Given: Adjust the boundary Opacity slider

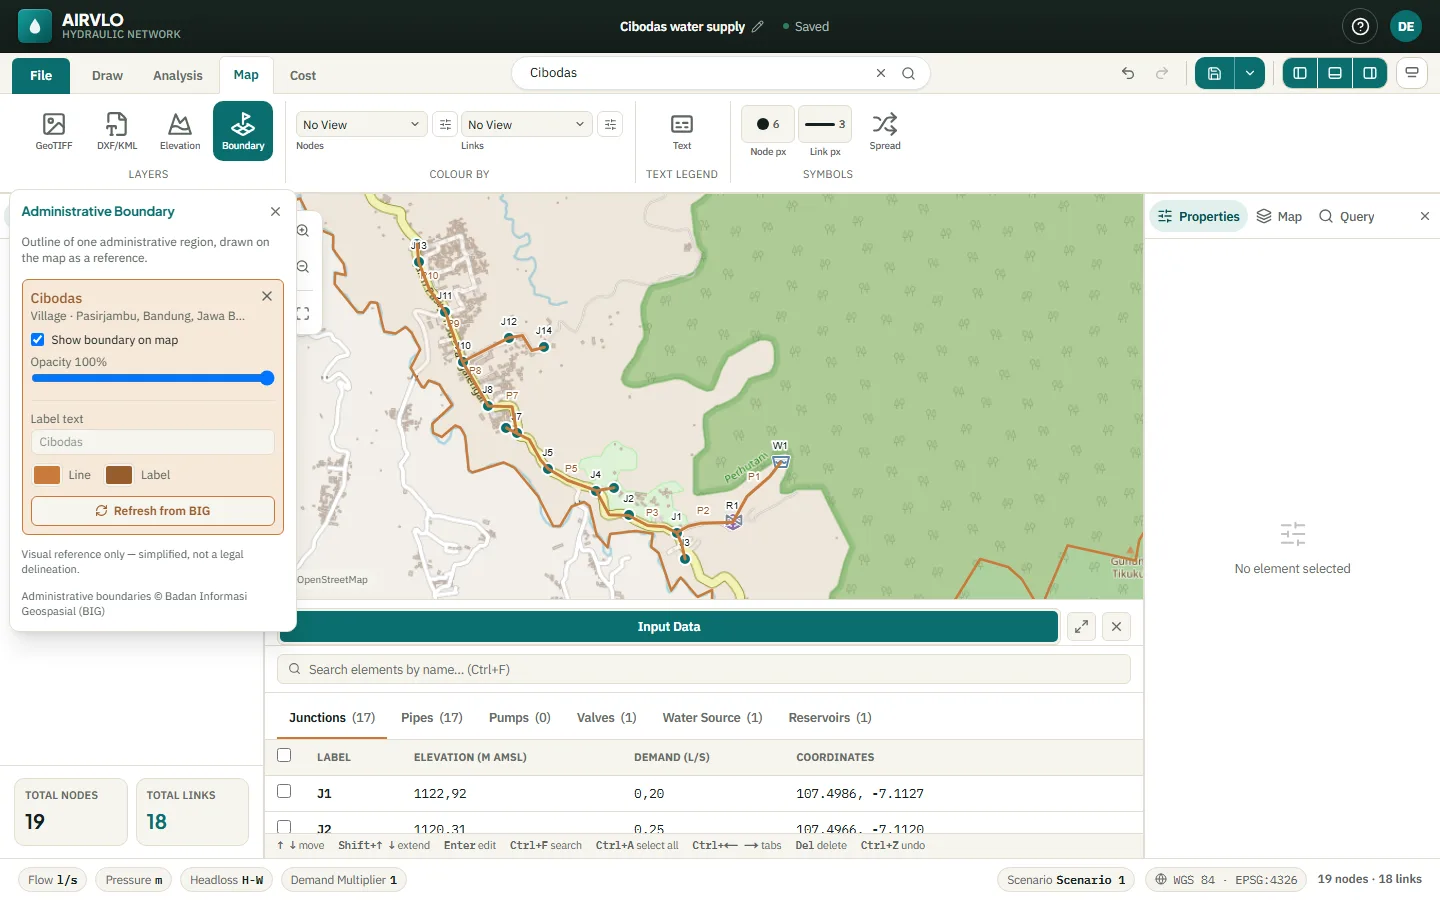Looking at the screenshot, I should tap(153, 378).
